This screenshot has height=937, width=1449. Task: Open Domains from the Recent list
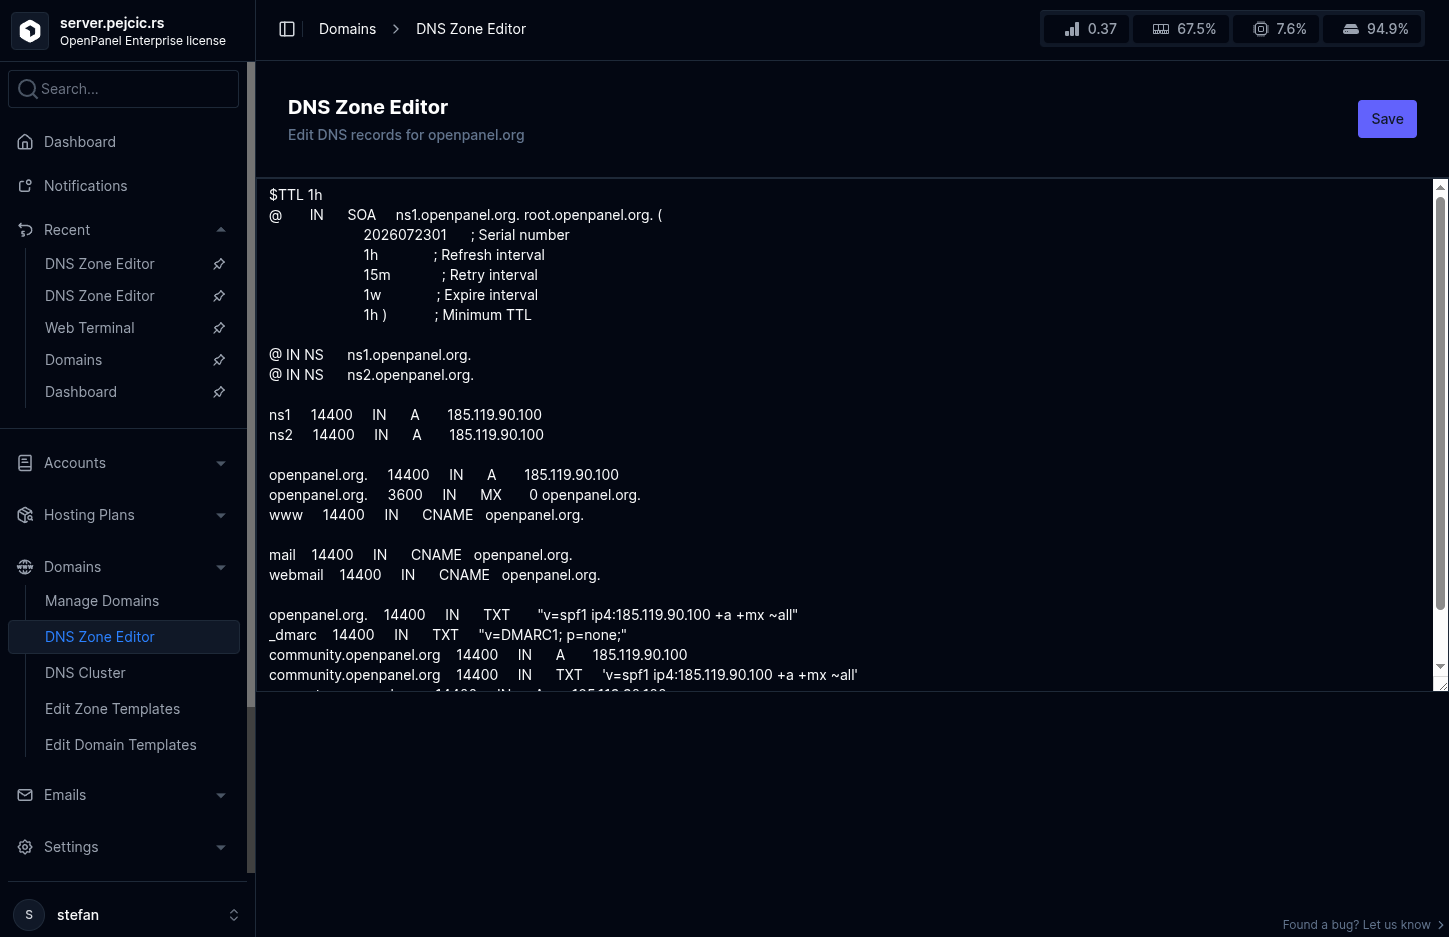click(74, 360)
